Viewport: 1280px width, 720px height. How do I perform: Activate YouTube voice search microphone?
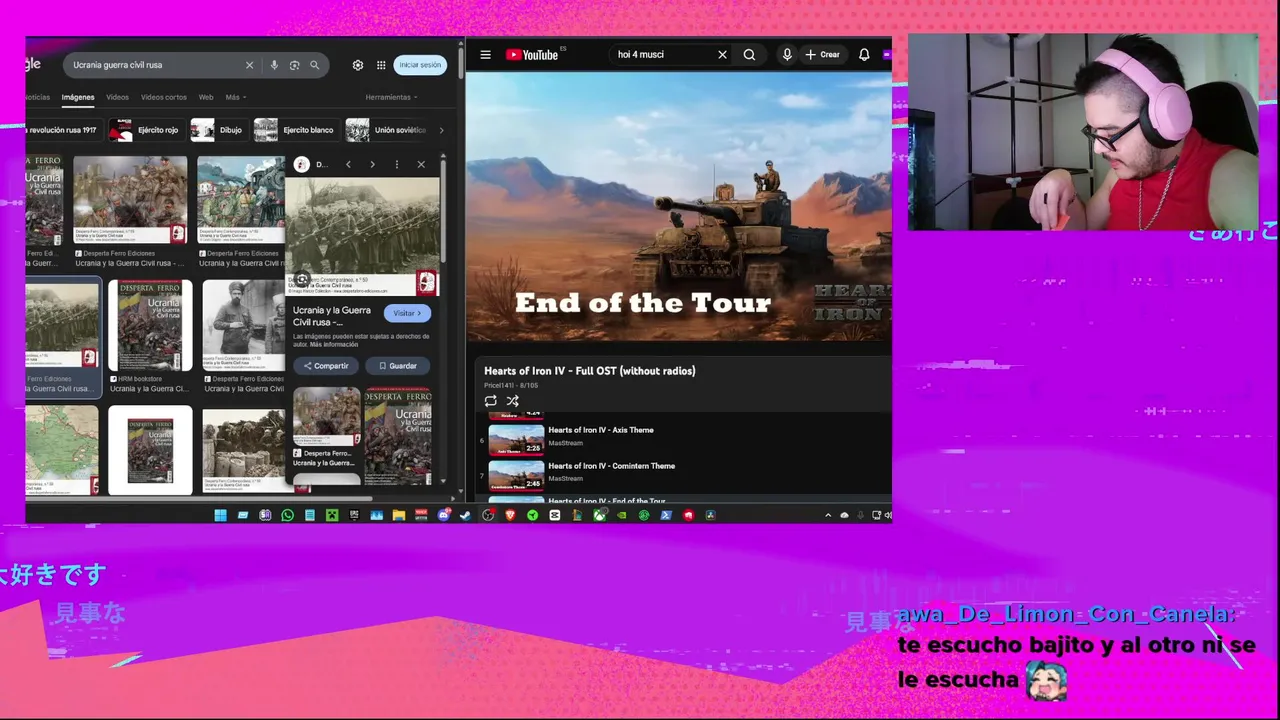(x=787, y=55)
